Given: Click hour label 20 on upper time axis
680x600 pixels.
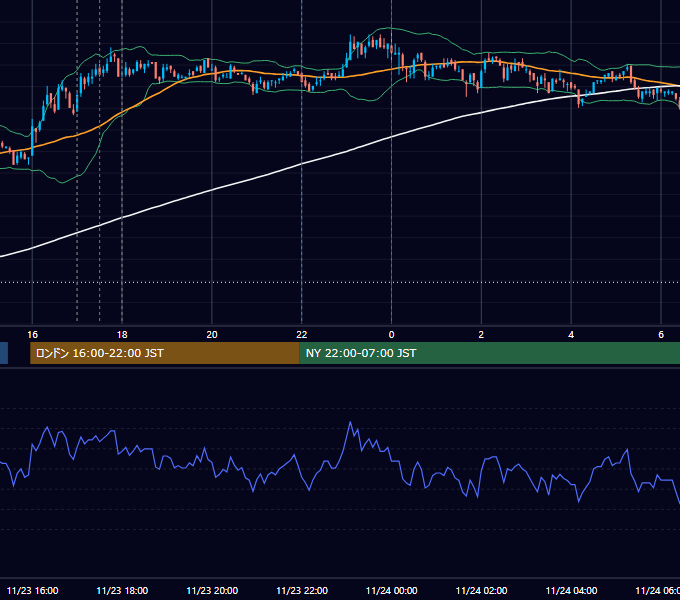Looking at the screenshot, I should tap(212, 335).
